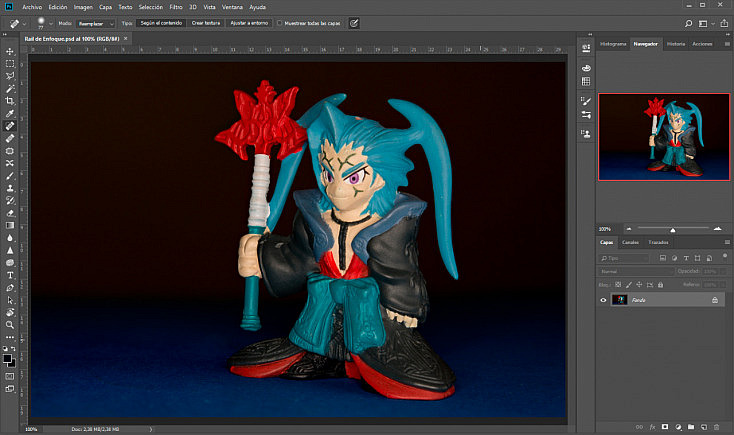Select the Horizontal Type tool
The image size is (734, 435).
click(x=10, y=275)
